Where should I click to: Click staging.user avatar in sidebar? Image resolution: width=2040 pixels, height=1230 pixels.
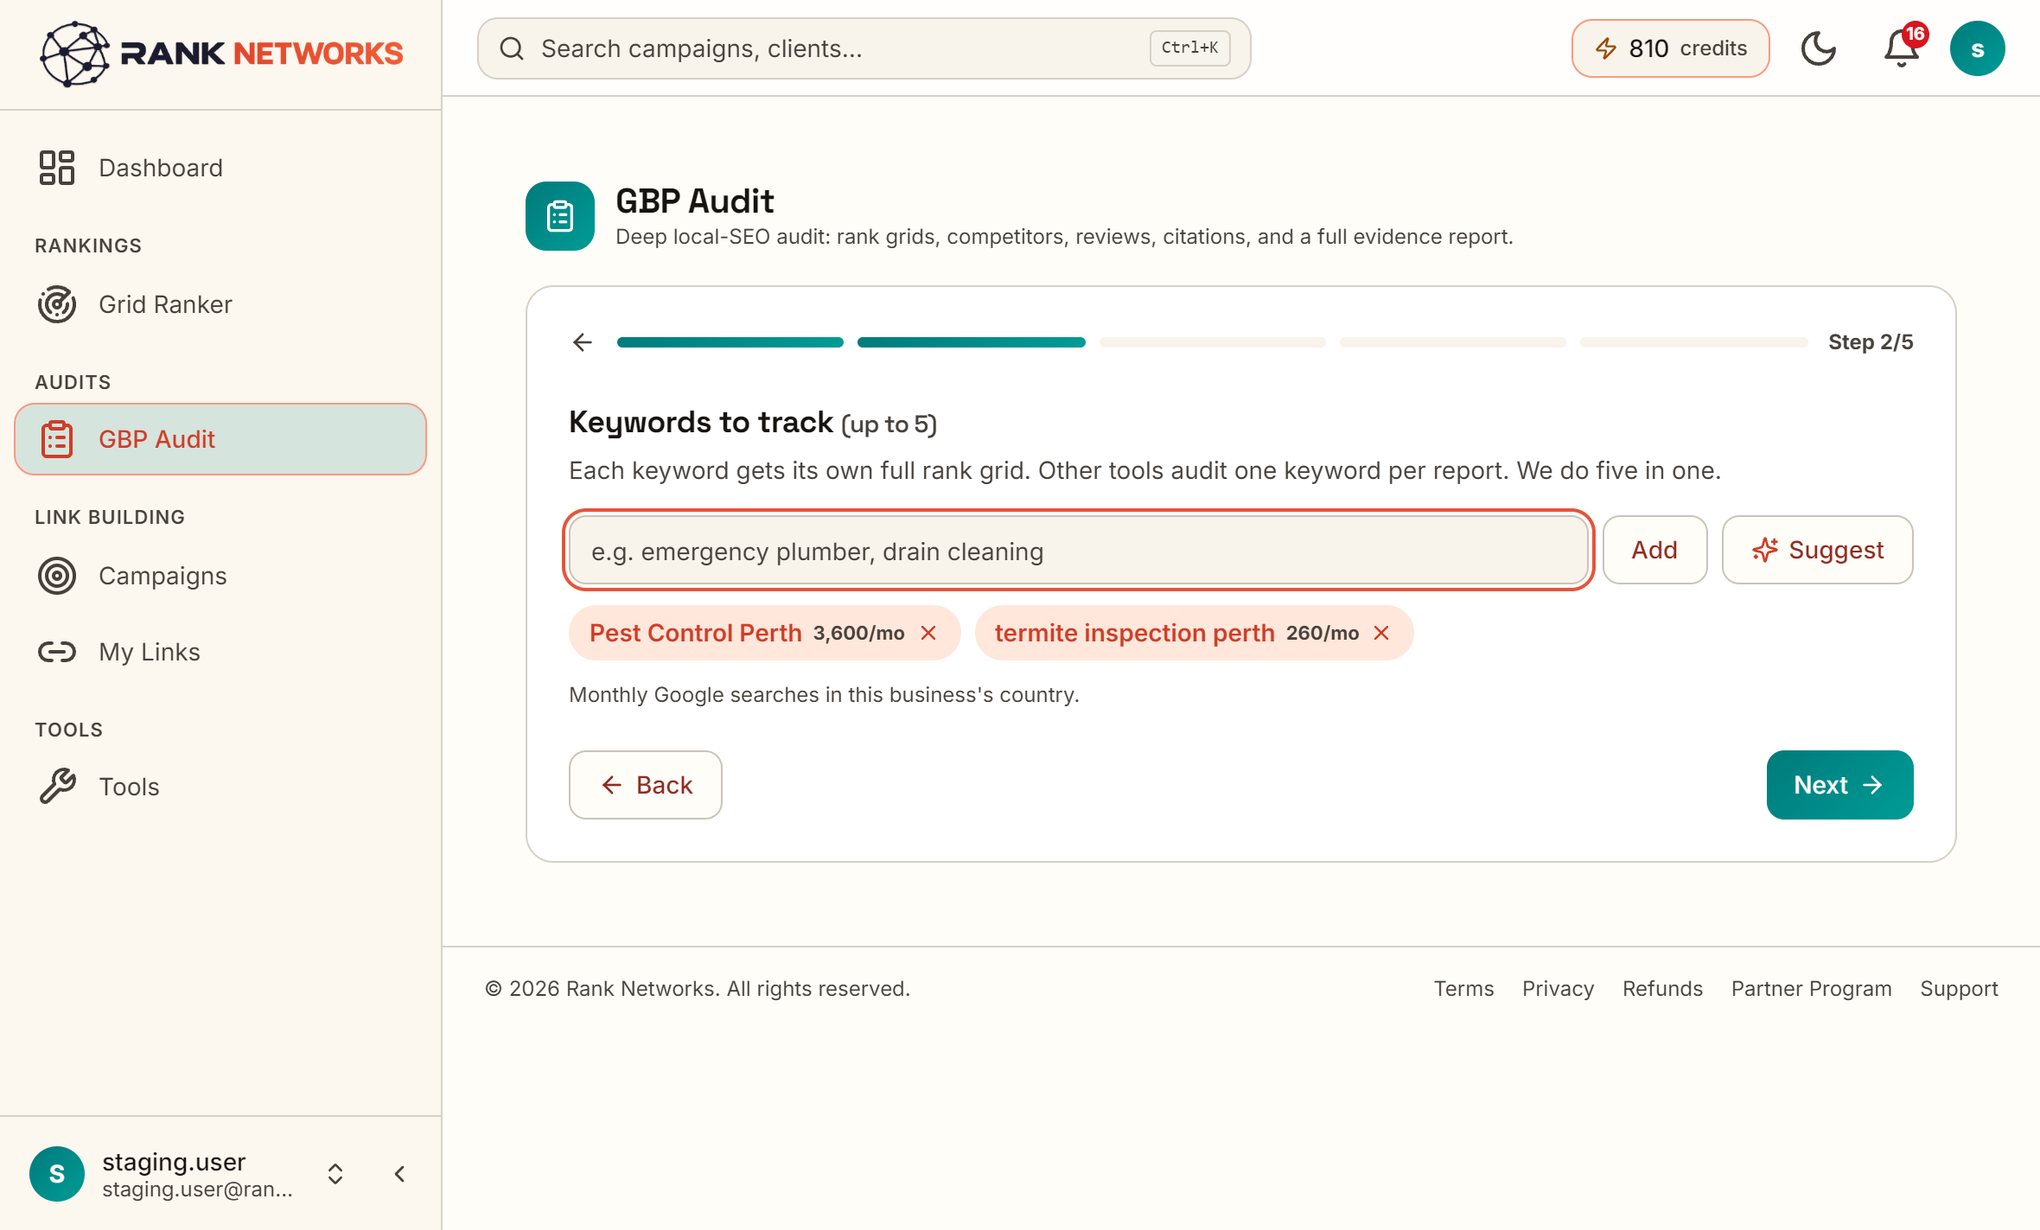pyautogui.click(x=57, y=1174)
